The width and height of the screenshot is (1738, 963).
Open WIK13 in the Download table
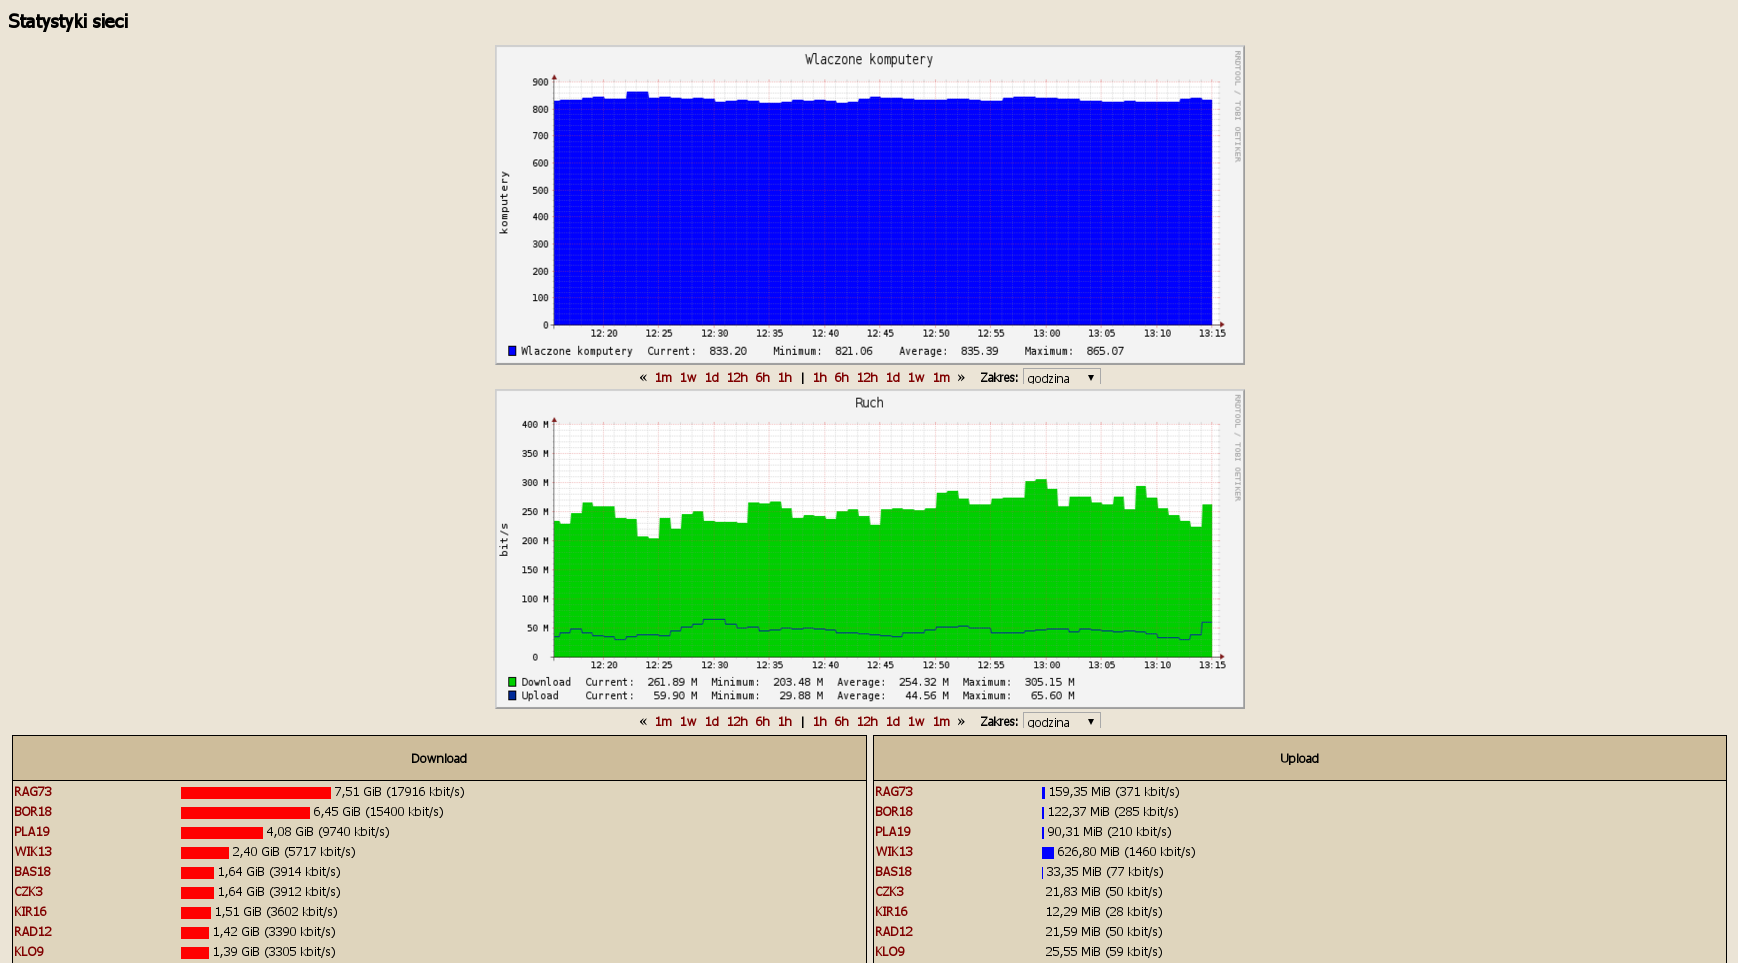point(33,852)
